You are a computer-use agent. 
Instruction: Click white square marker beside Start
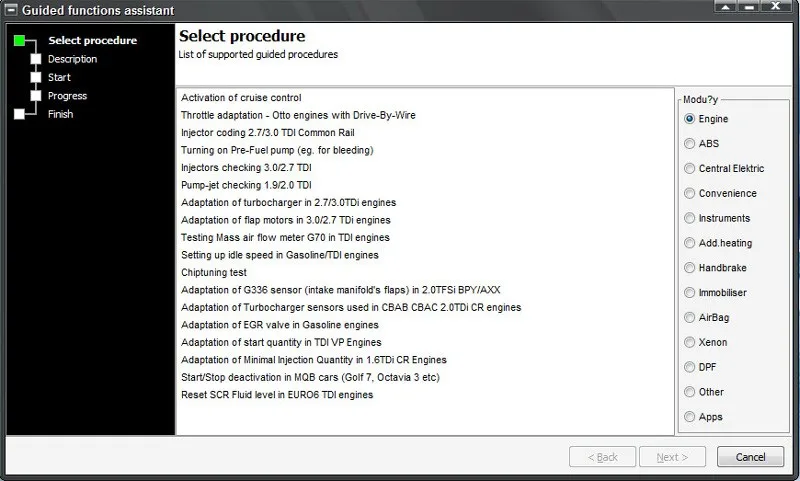point(36,78)
